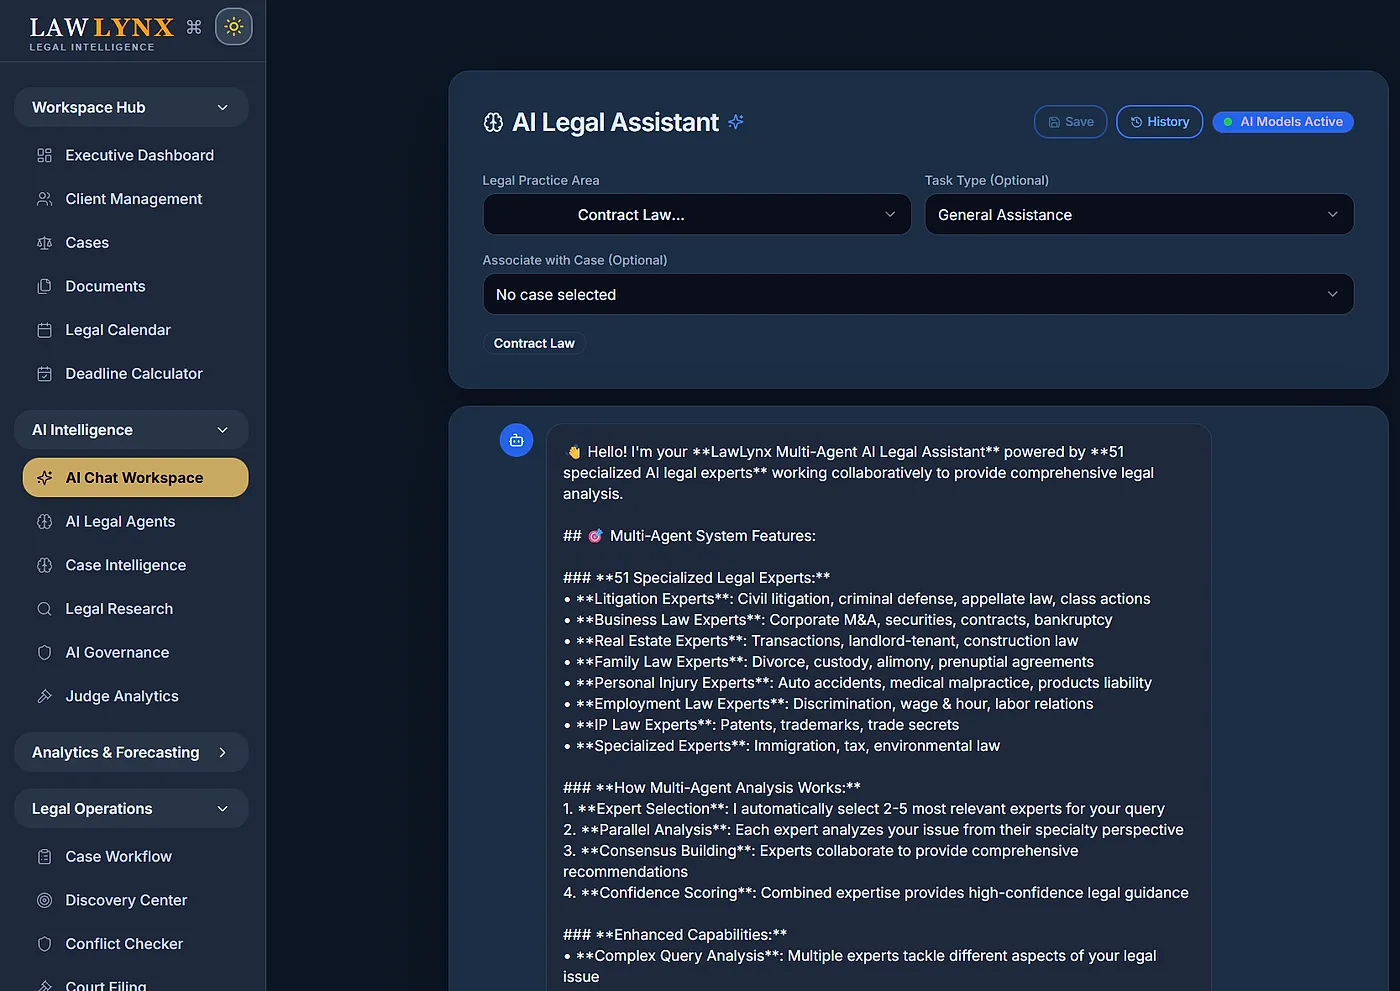Viewport: 1400px width, 991px height.
Task: Click the Client Management people icon
Action: tap(44, 199)
